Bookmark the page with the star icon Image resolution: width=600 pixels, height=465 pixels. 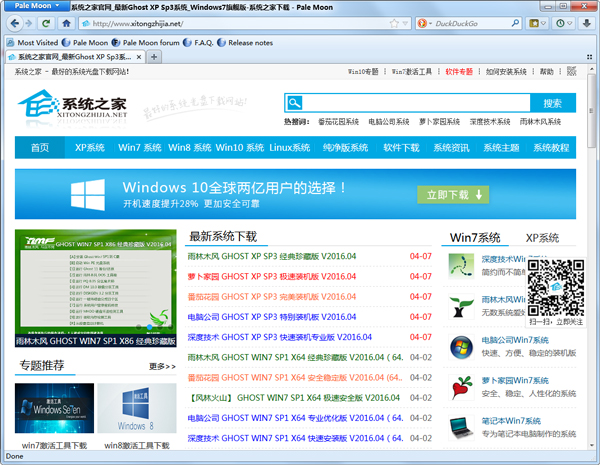394,23
